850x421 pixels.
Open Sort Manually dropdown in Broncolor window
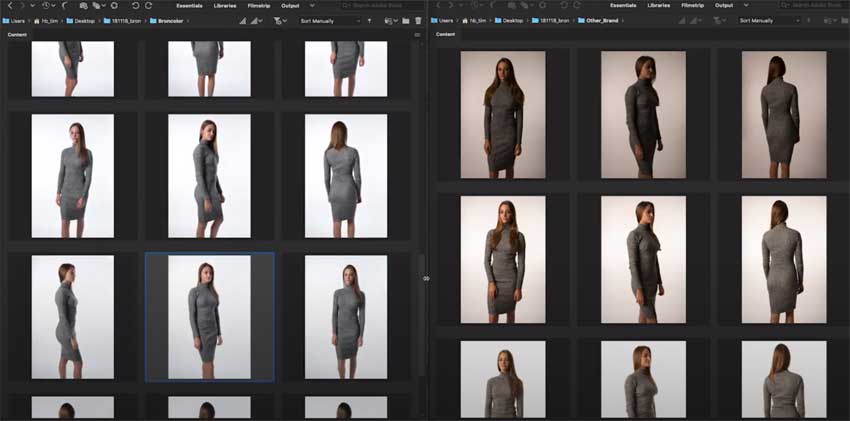pos(330,21)
